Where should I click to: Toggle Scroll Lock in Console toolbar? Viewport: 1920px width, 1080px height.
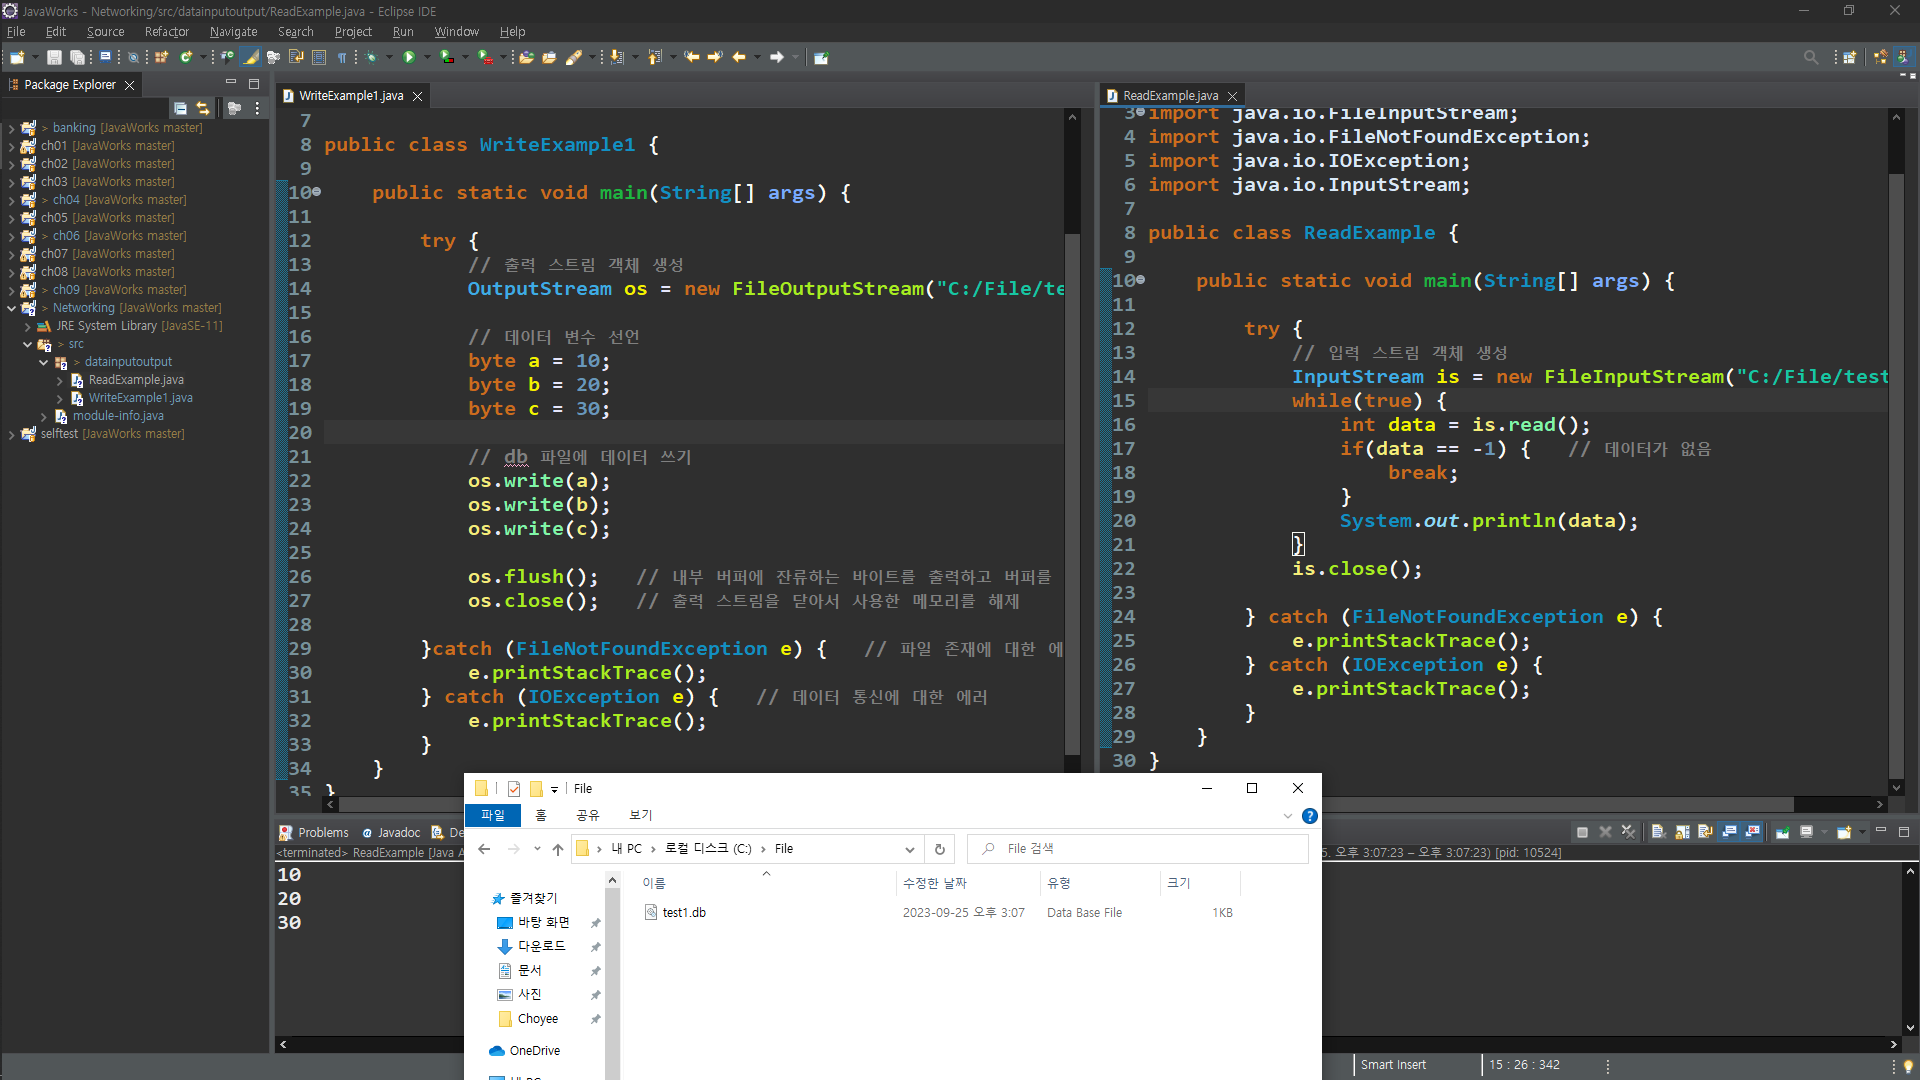[1682, 832]
